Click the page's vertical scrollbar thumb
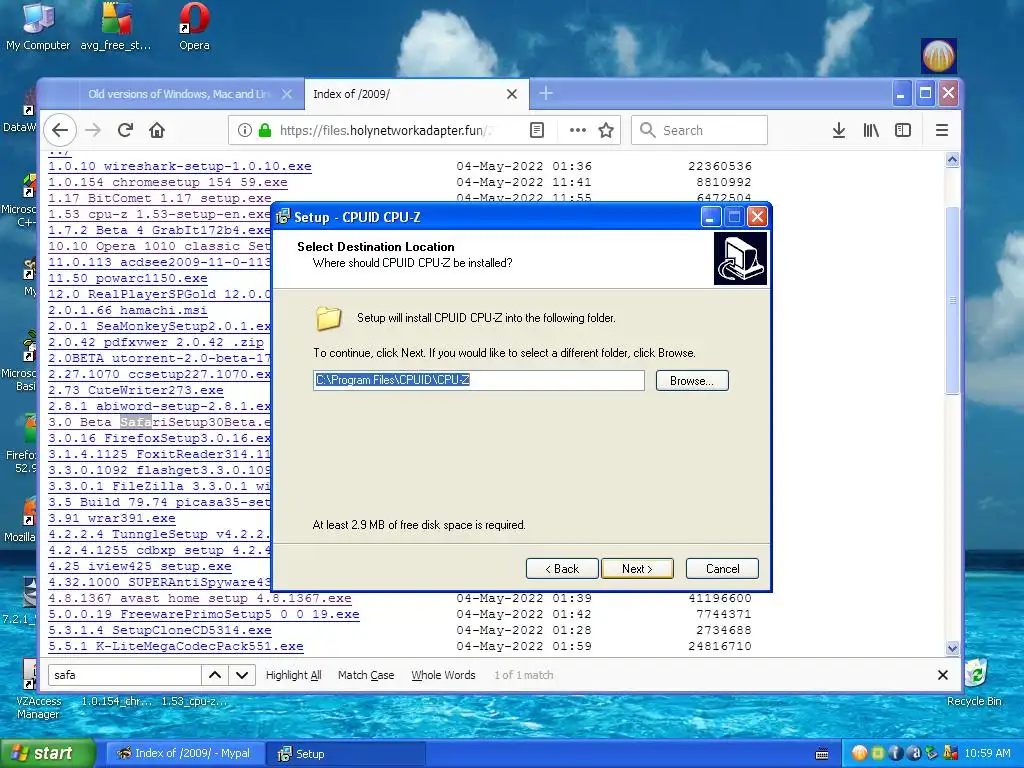This screenshot has height=768, width=1024. pos(952,300)
